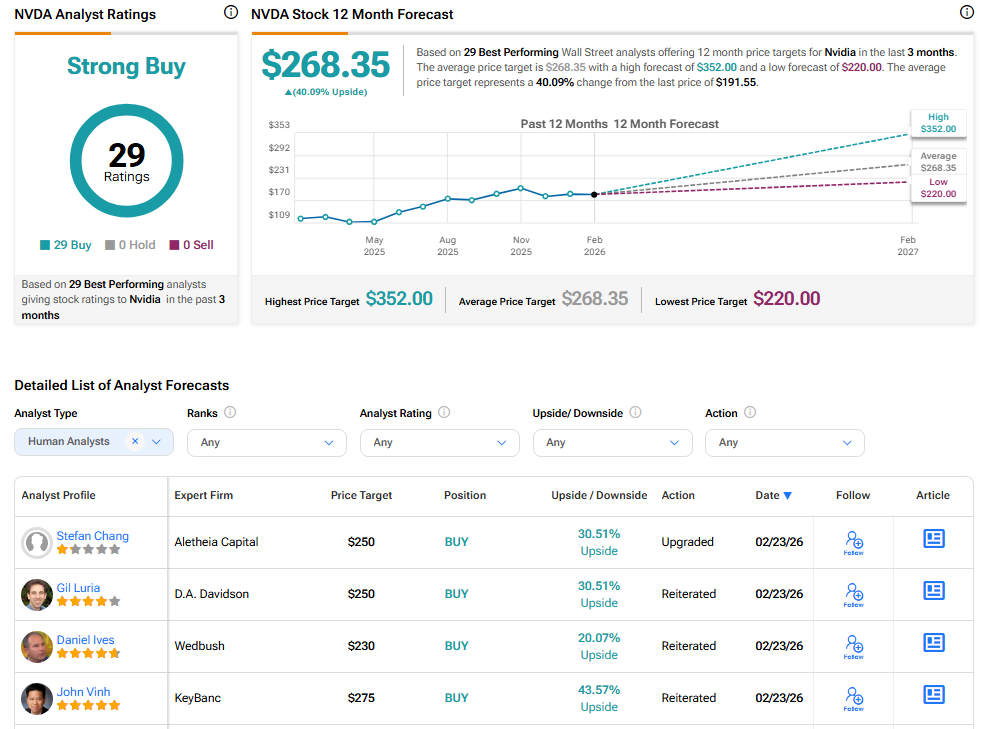Remove the Human Analysts filter chip

tap(135, 441)
